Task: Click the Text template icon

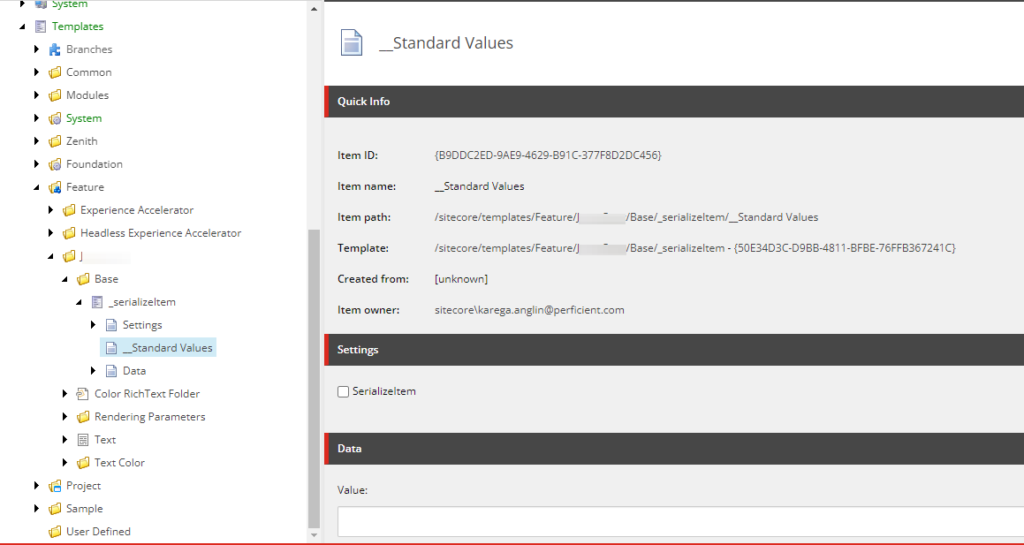Action: (x=83, y=440)
